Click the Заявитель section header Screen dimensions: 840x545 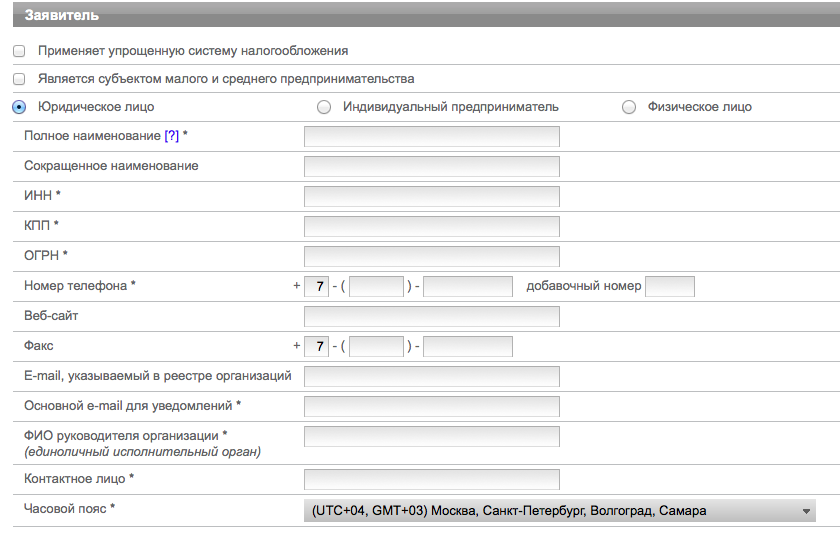tap(426, 15)
